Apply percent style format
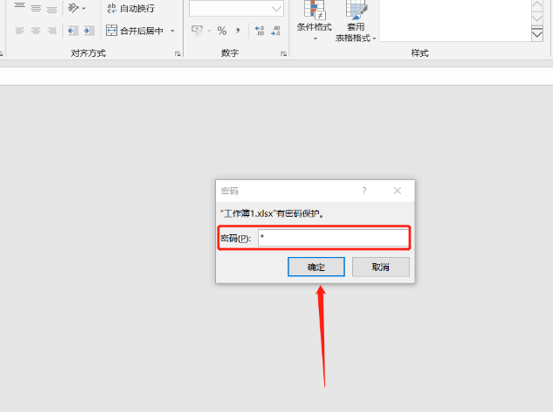Viewport: 553px width, 412px height. 222,31
